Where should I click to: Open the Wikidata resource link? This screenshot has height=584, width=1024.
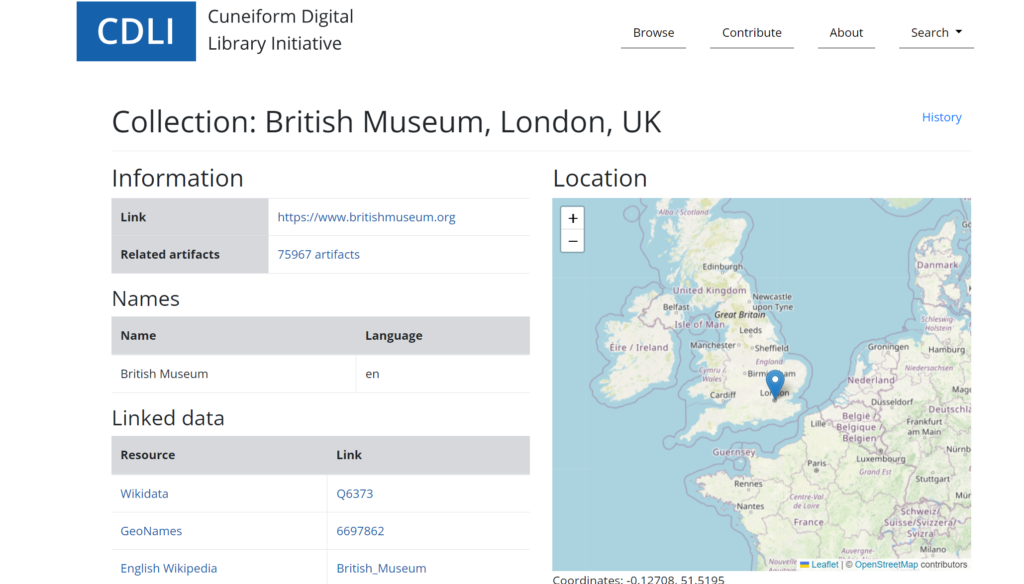pyautogui.click(x=144, y=493)
